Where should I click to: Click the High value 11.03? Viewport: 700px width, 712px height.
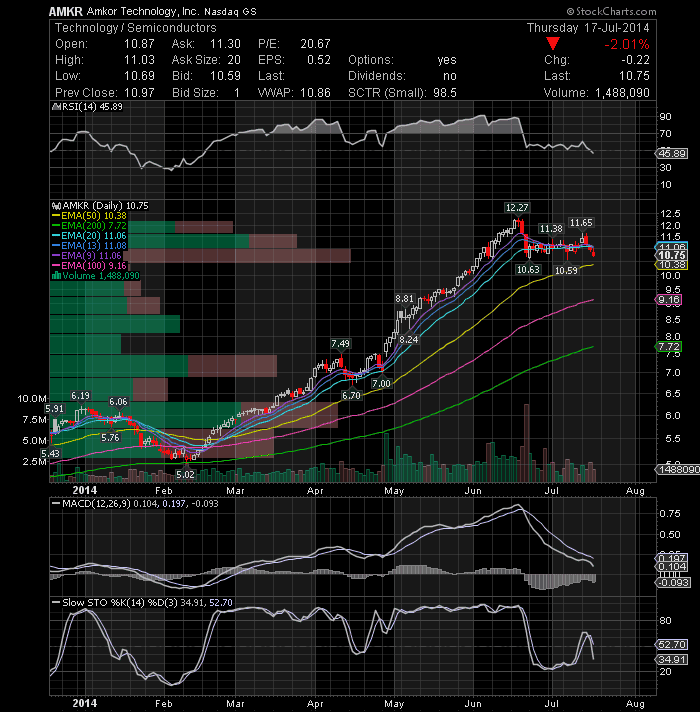[x=139, y=60]
